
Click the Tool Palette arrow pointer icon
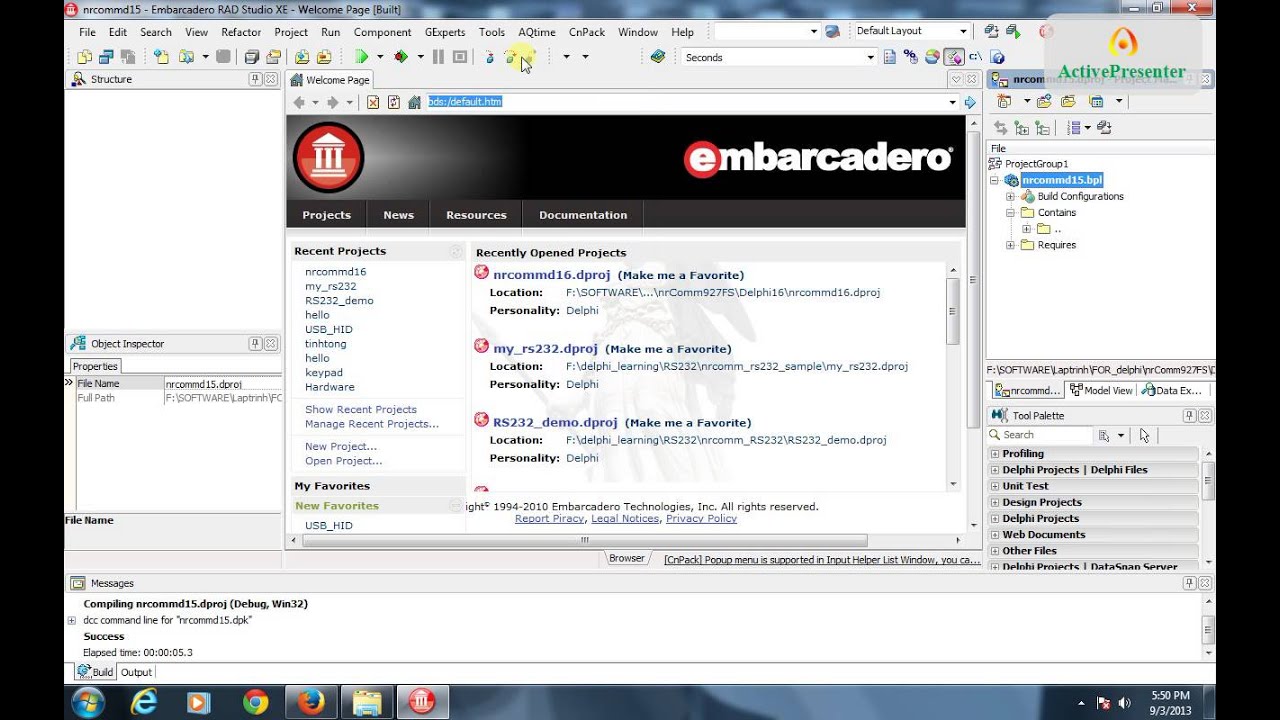pos(1144,435)
